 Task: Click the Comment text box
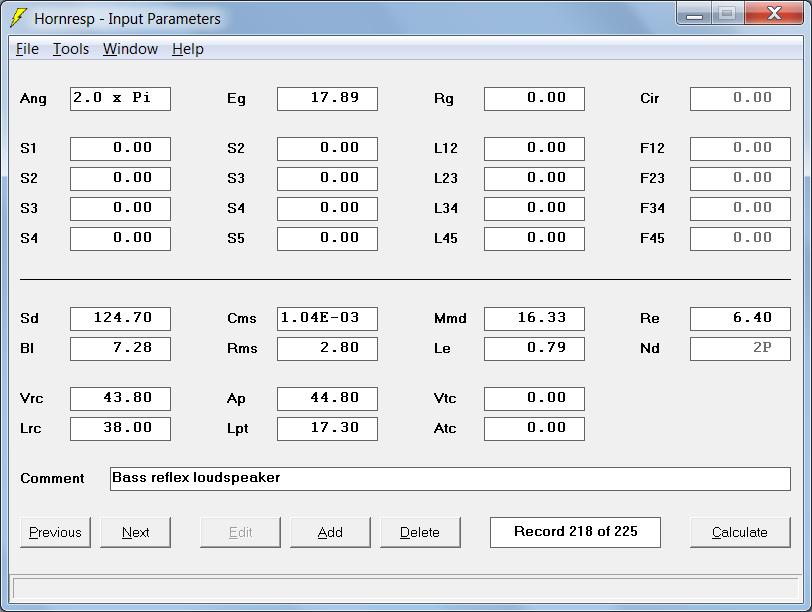tap(450, 479)
